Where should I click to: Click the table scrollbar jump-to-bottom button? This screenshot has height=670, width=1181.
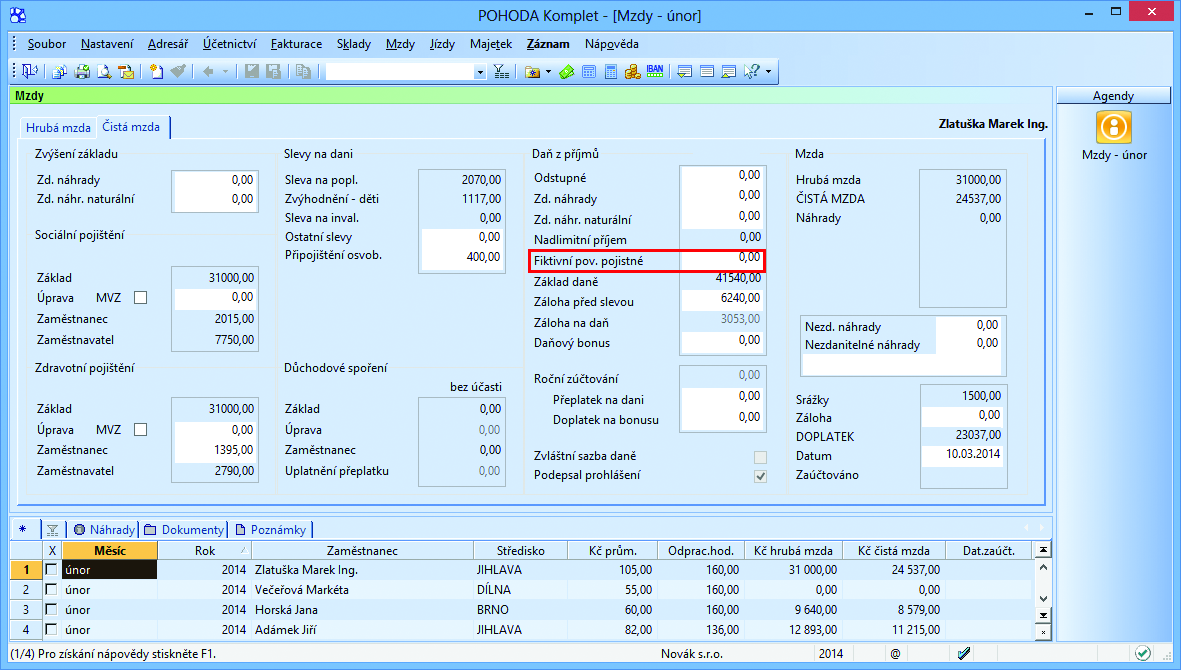[1043, 615]
